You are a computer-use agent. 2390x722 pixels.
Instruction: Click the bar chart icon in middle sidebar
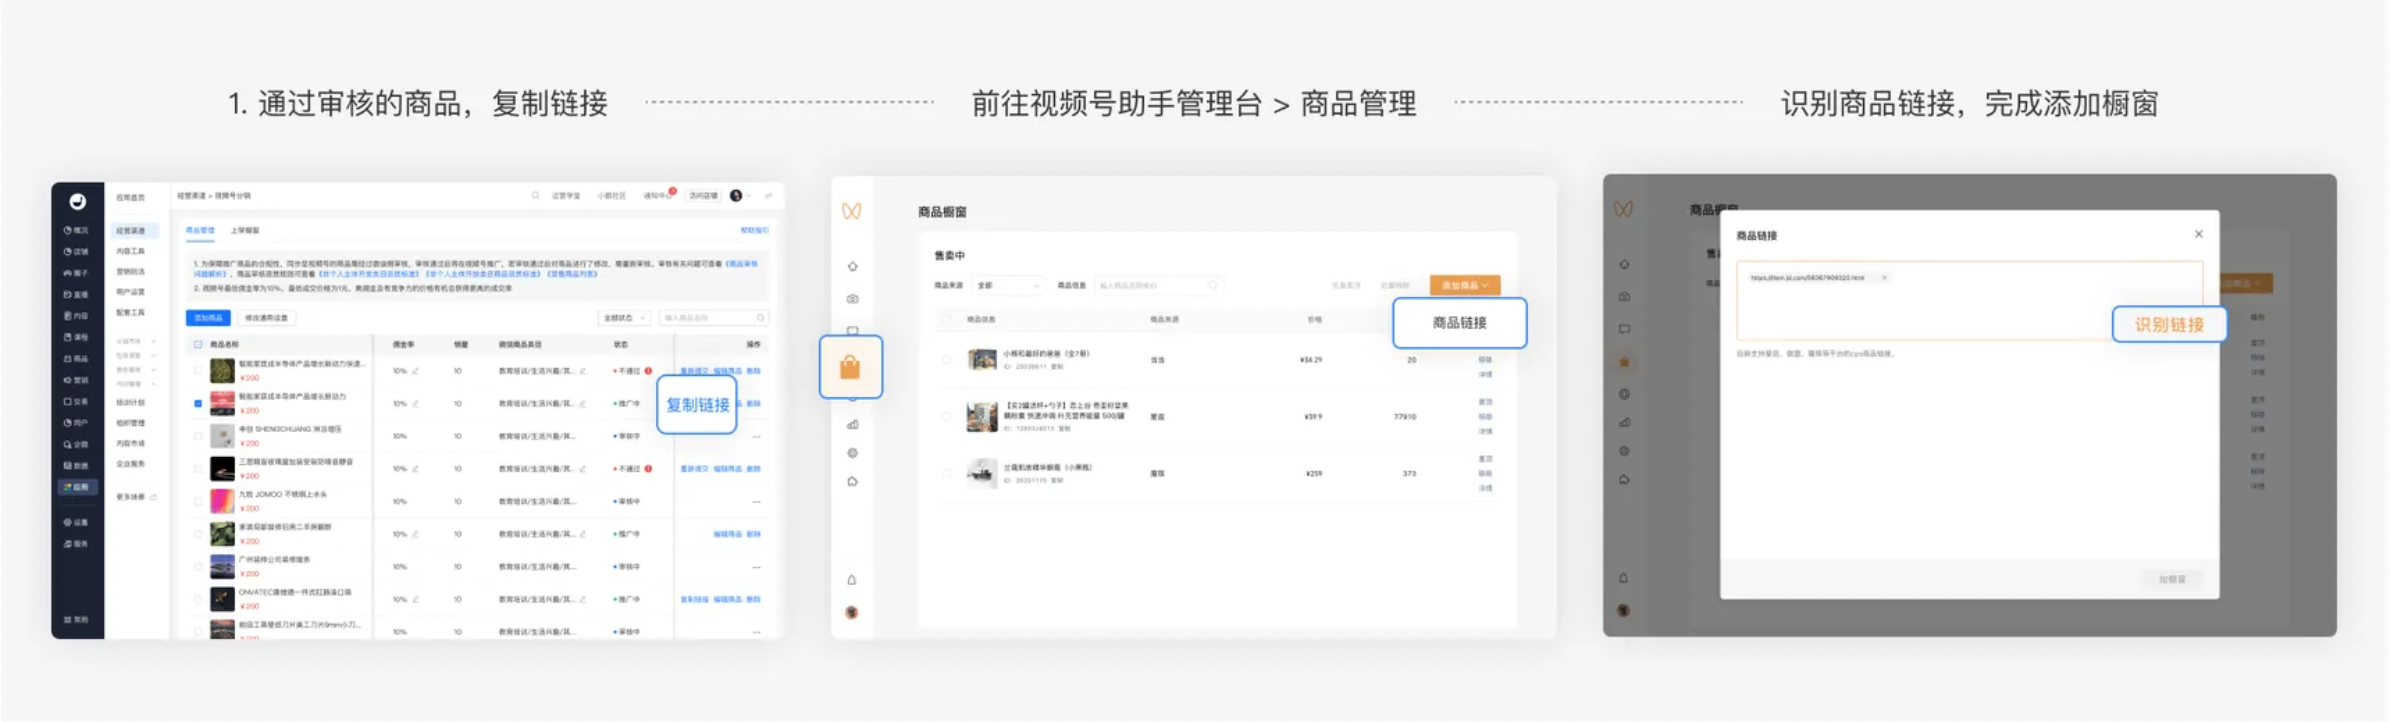tap(852, 424)
